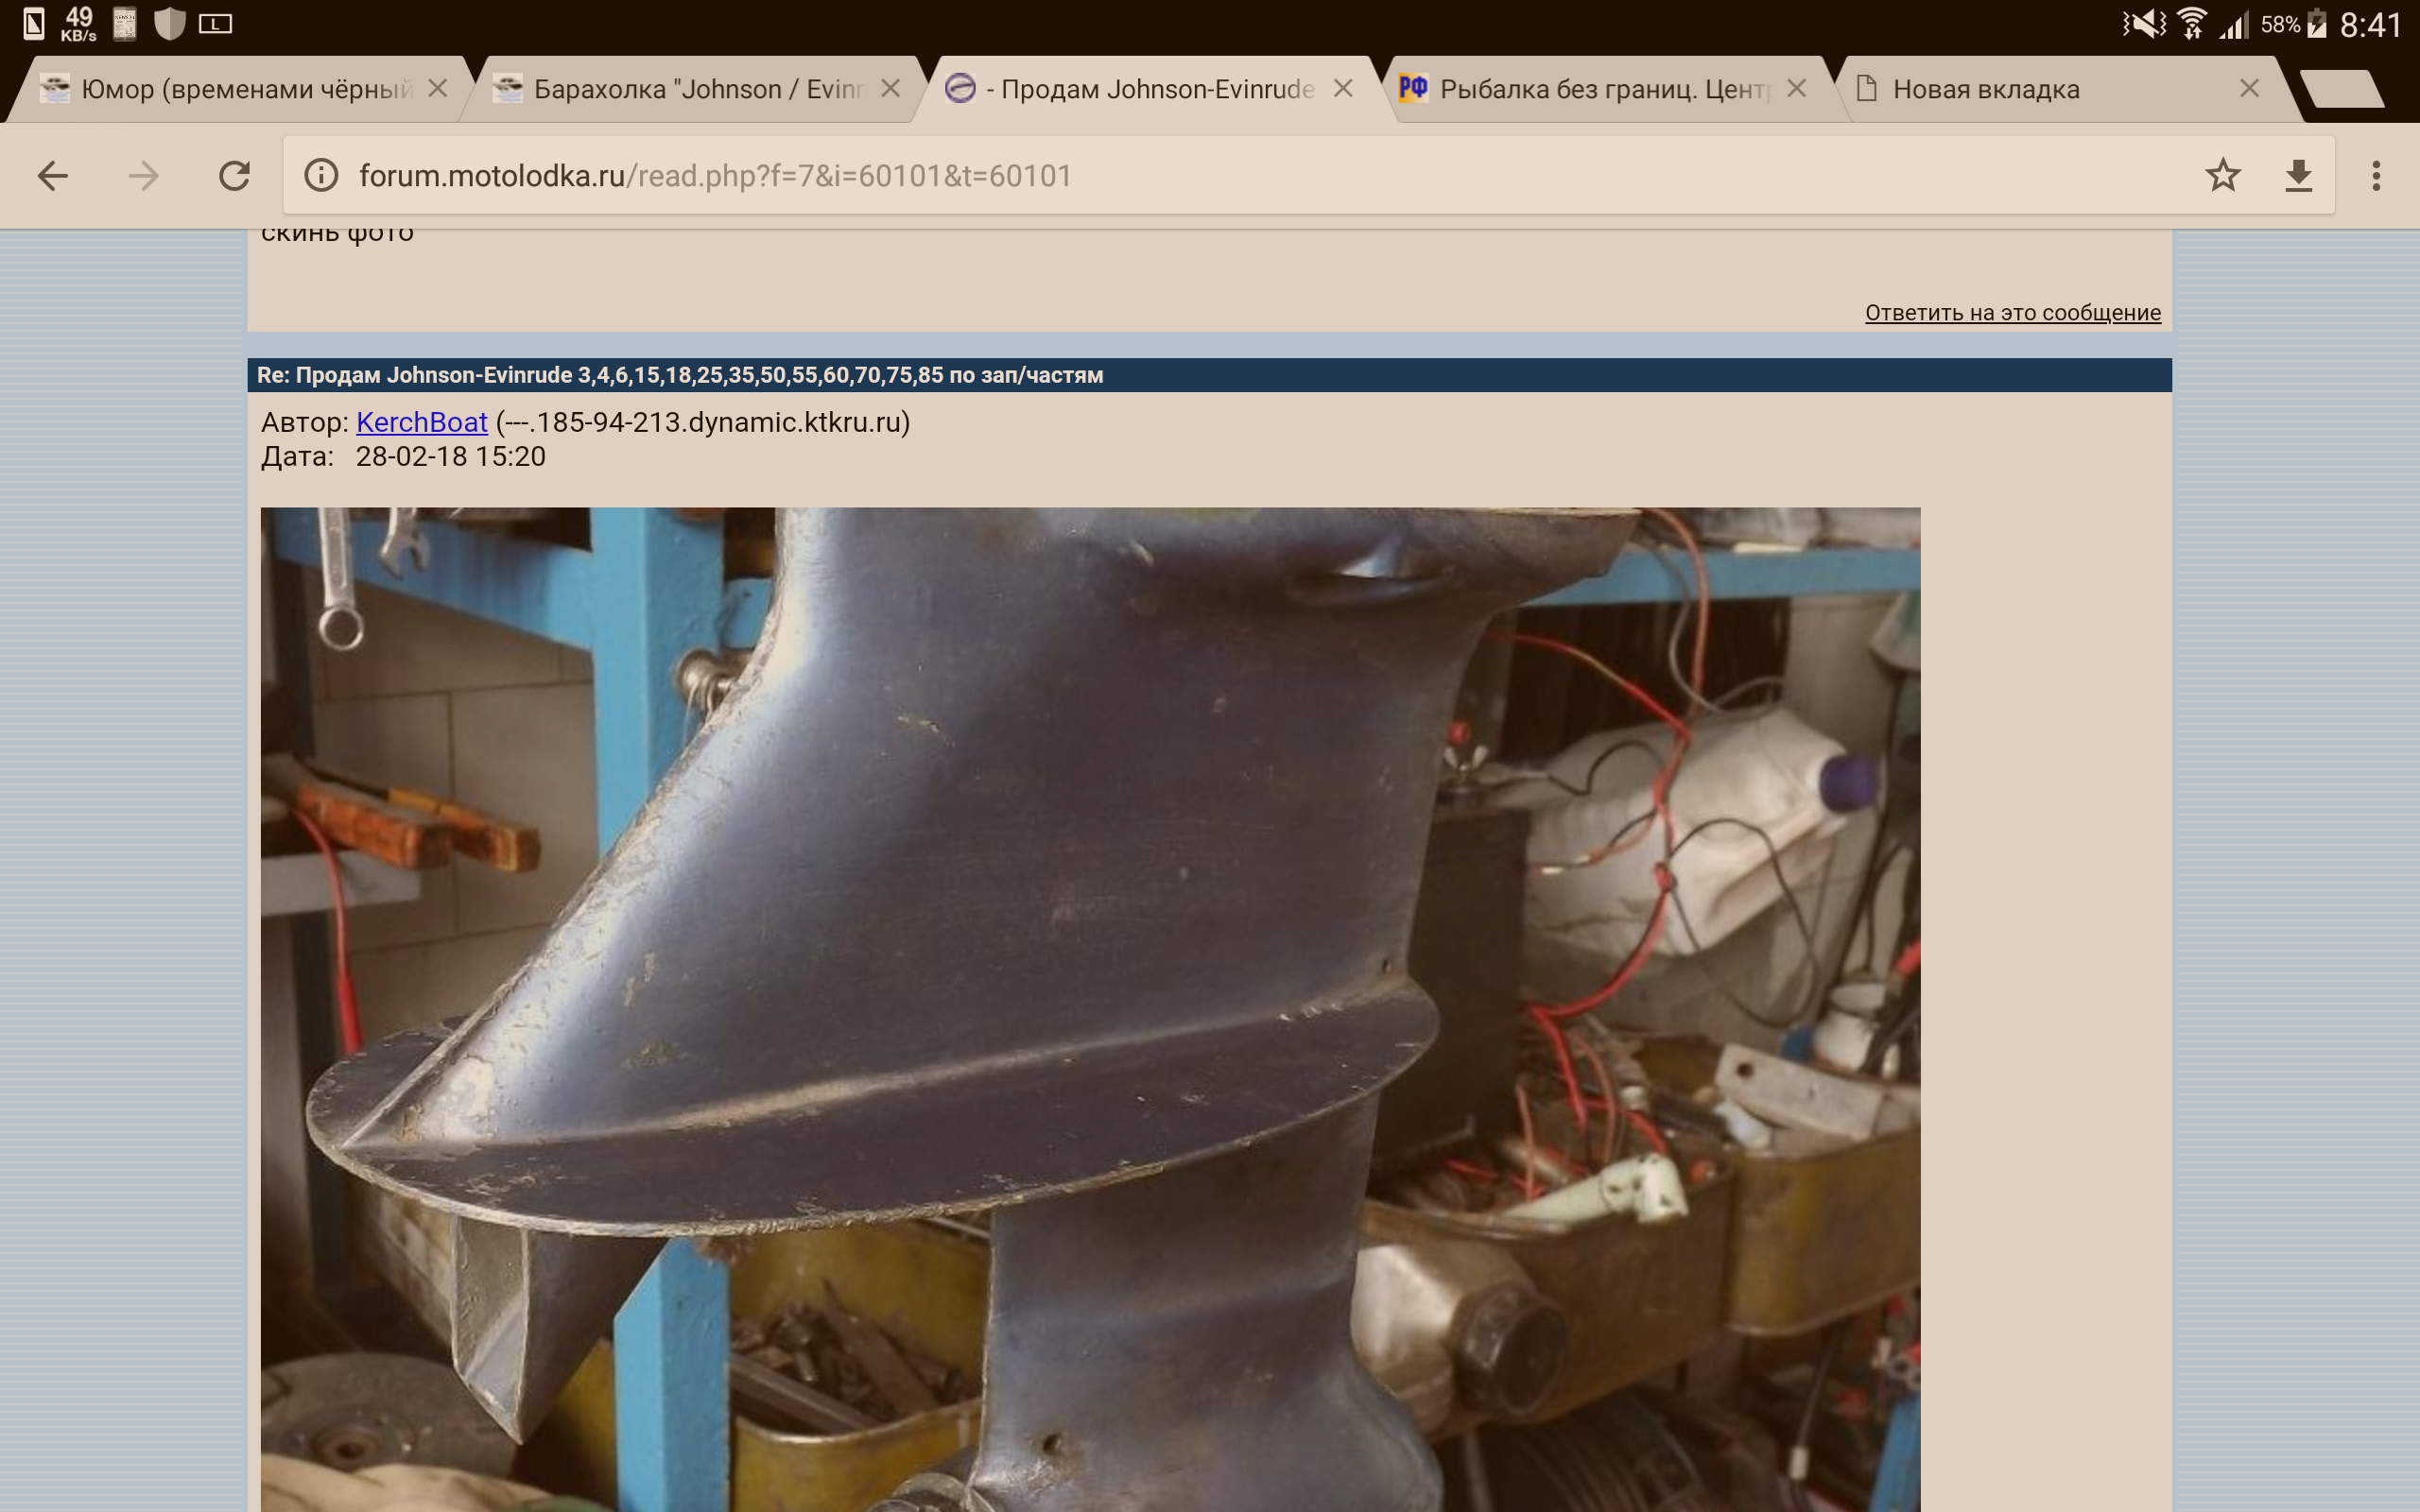2420x1512 pixels.
Task: Go back to the previous page
Action: (x=52, y=176)
